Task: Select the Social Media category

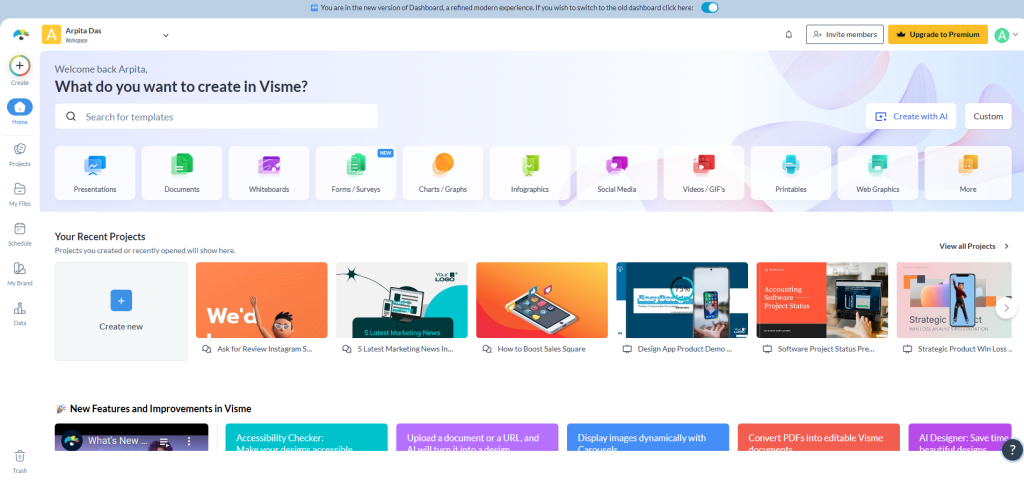Action: (x=616, y=173)
